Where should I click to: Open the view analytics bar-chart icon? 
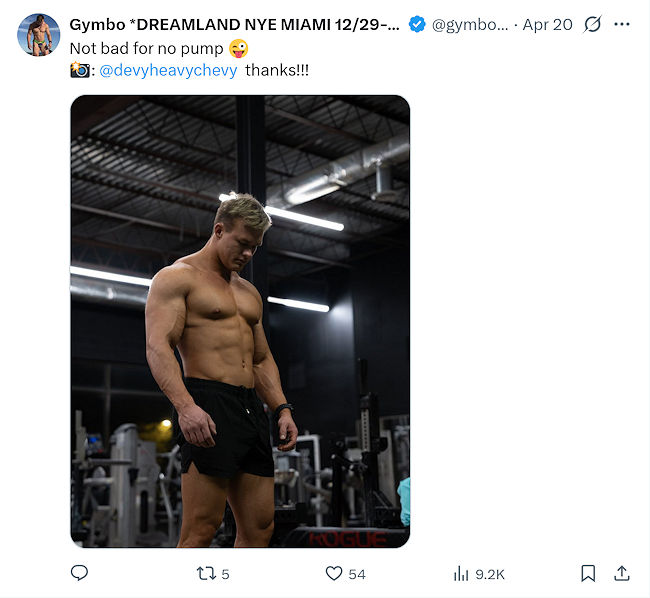click(461, 573)
